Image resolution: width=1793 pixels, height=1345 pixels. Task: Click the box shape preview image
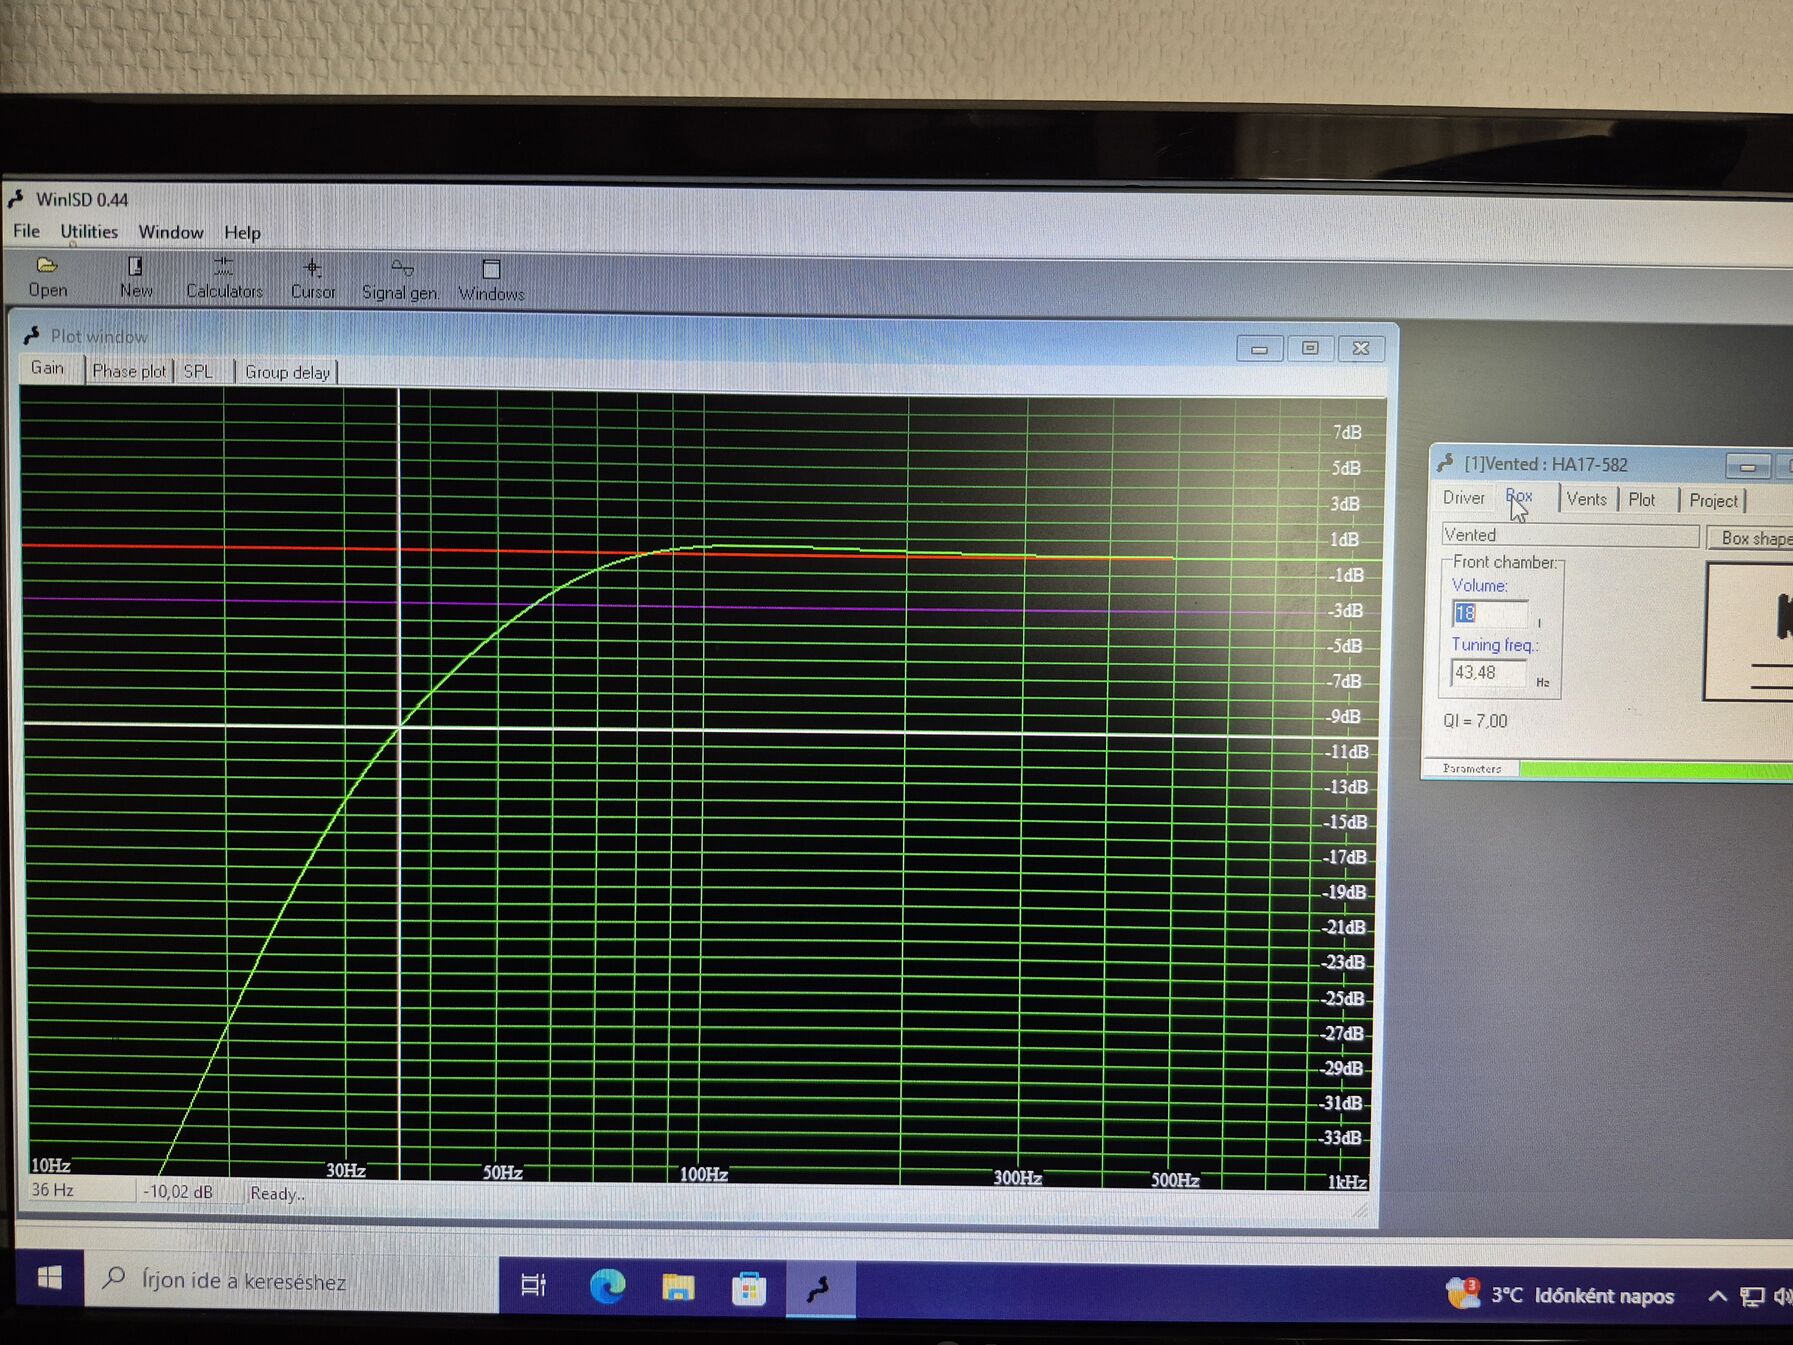coord(1748,632)
